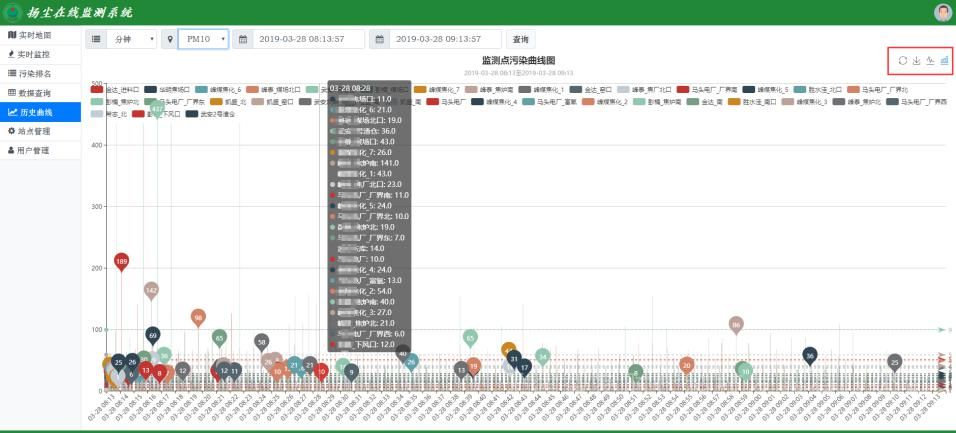Click the calendar icon before end time
The width and height of the screenshot is (956, 433).
[380, 39]
